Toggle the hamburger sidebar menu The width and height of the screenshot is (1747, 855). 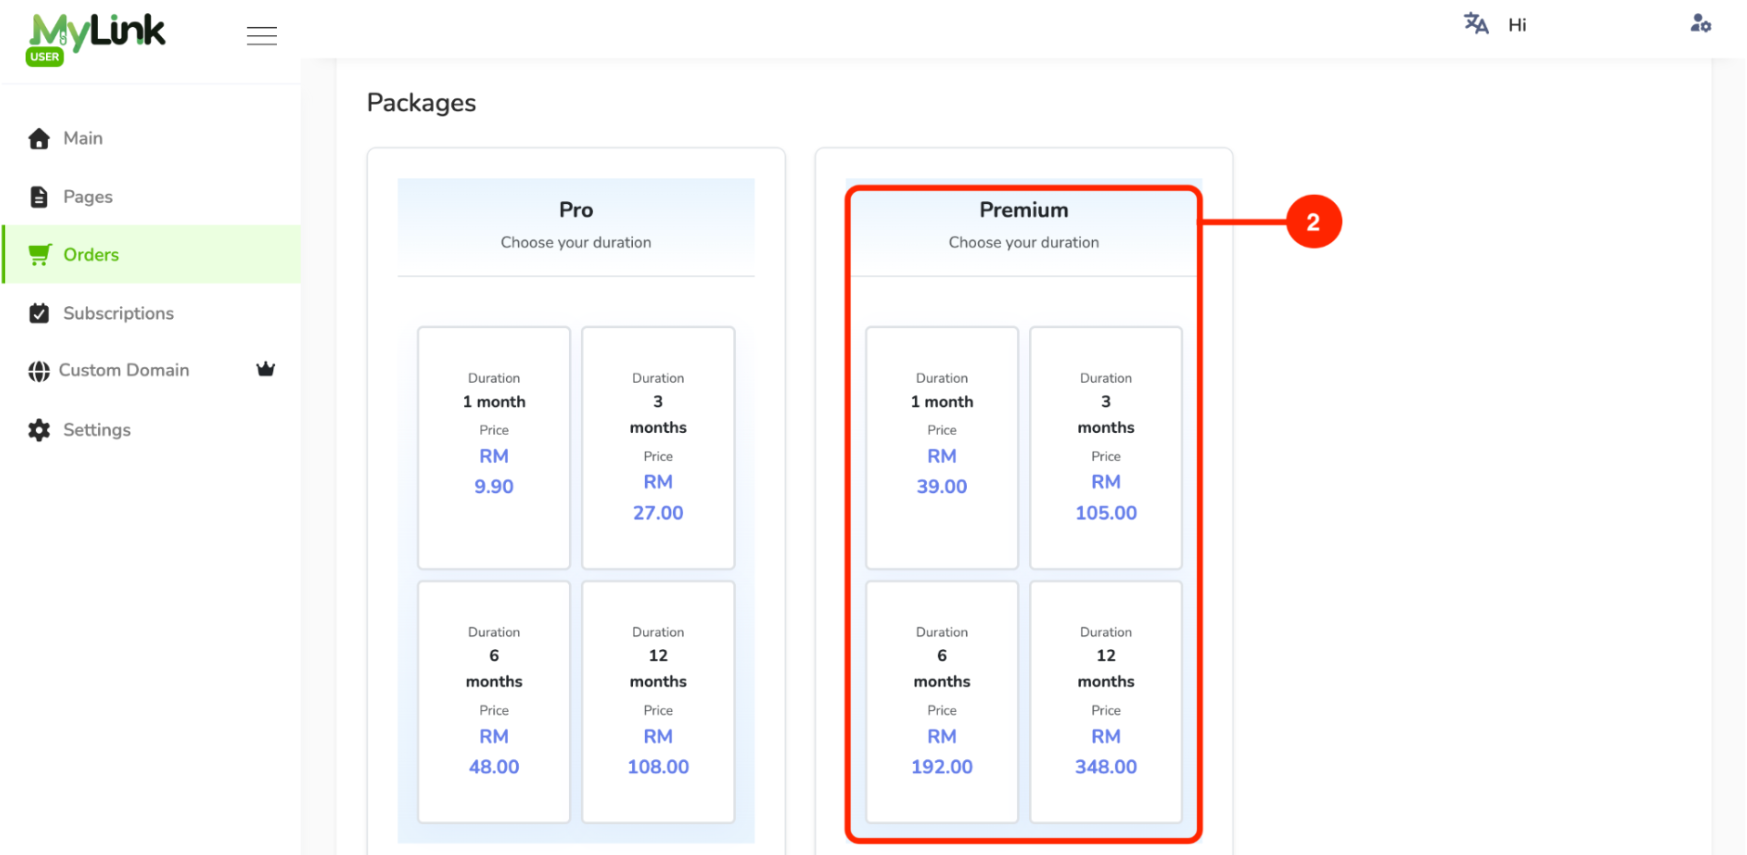tap(262, 36)
